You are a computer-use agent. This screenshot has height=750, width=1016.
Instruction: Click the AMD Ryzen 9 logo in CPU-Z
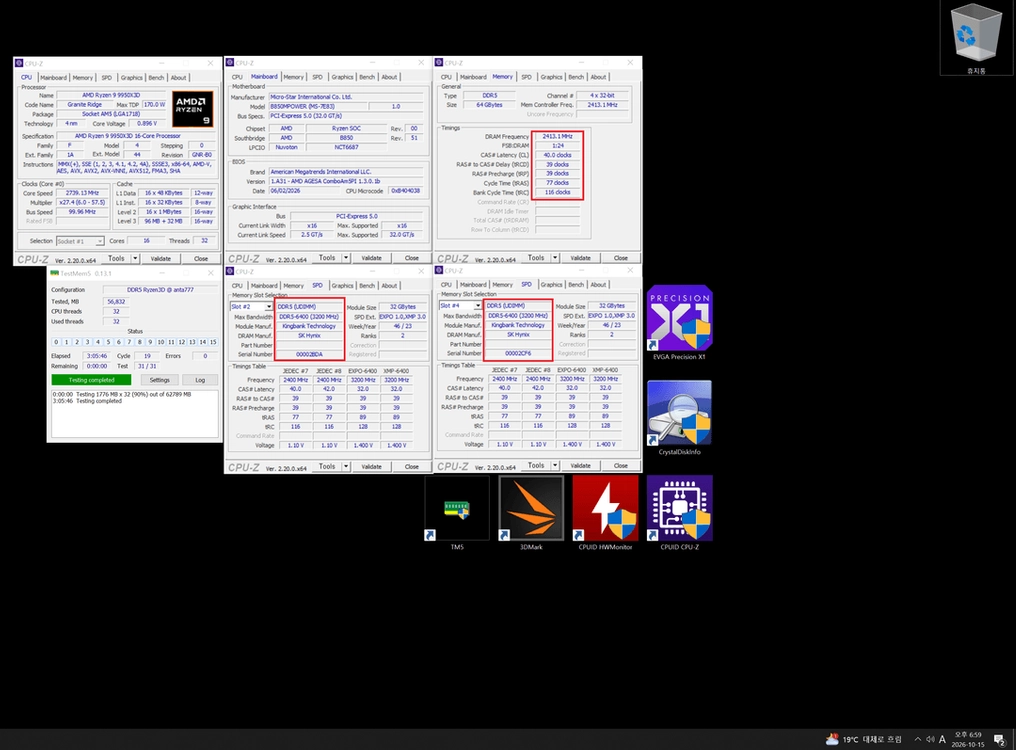(192, 108)
